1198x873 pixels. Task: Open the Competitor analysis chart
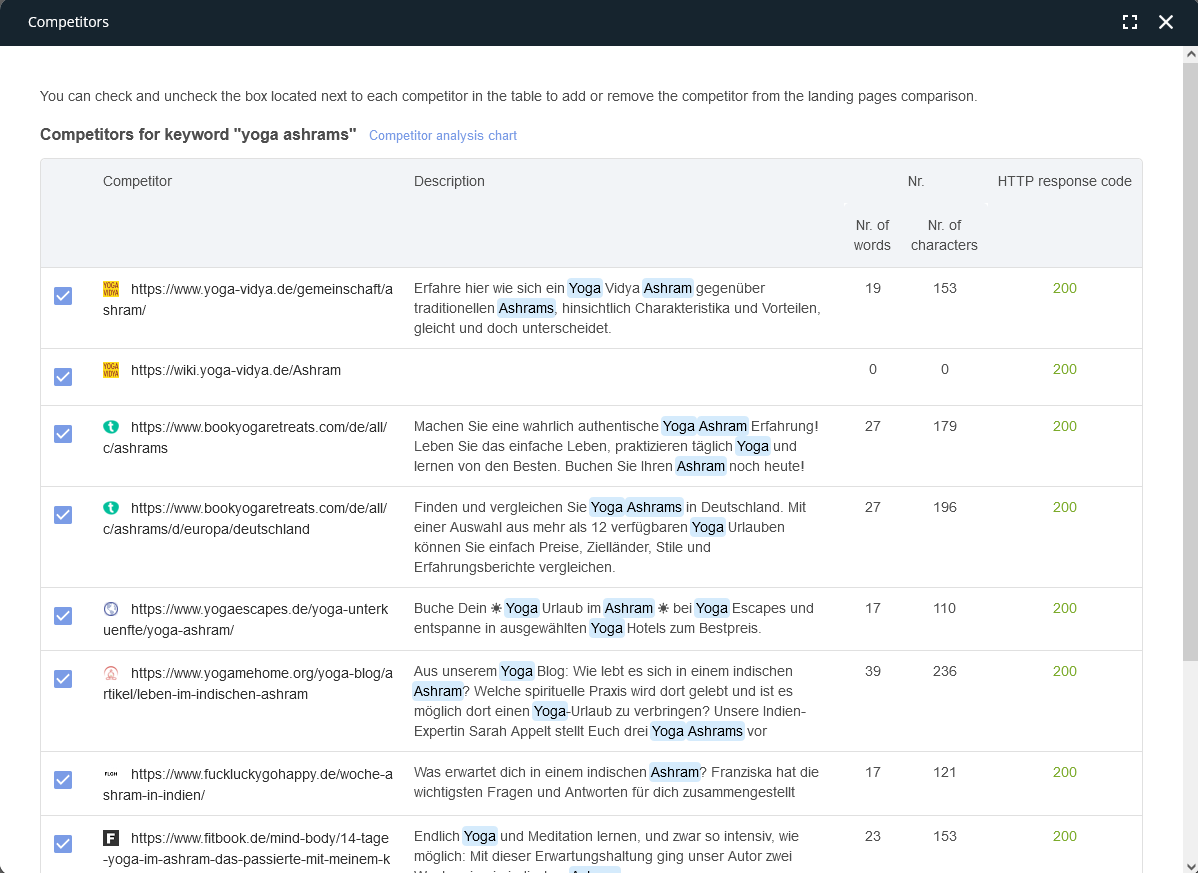pos(442,135)
